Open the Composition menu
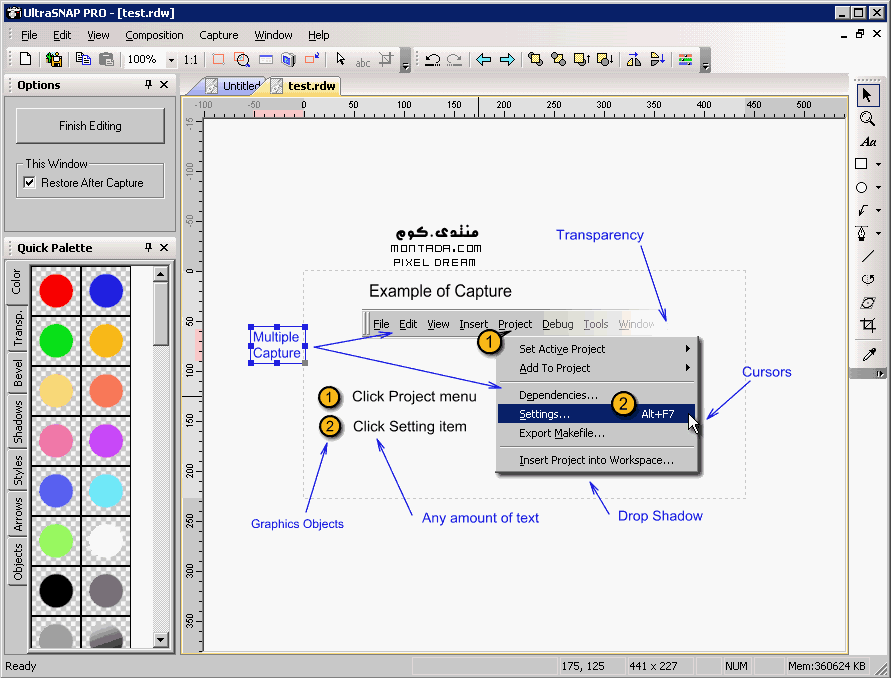 (154, 35)
